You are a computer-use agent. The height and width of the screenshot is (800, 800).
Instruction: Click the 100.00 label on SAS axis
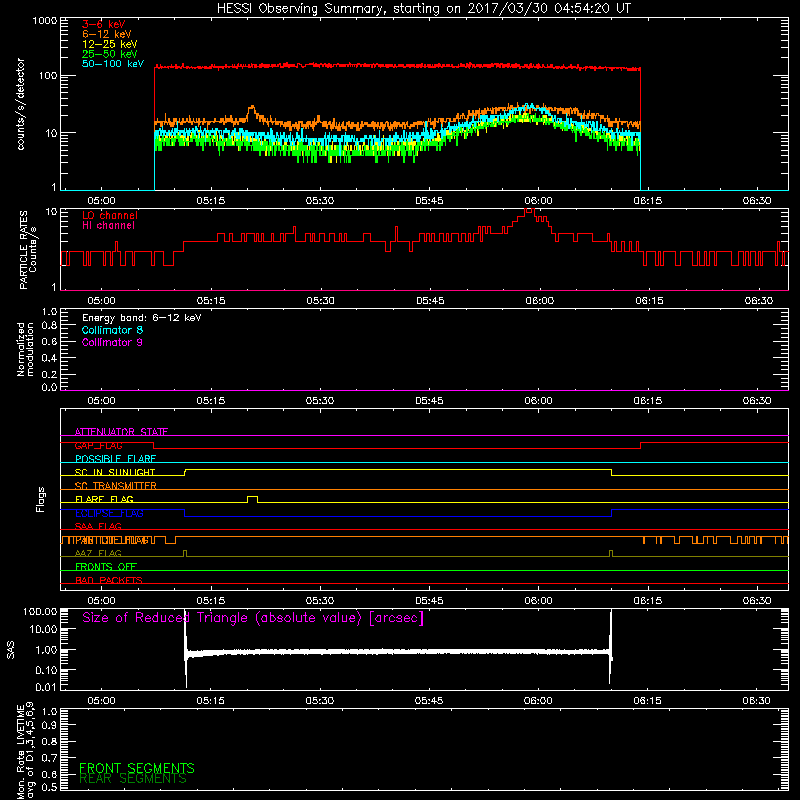(x=40, y=612)
